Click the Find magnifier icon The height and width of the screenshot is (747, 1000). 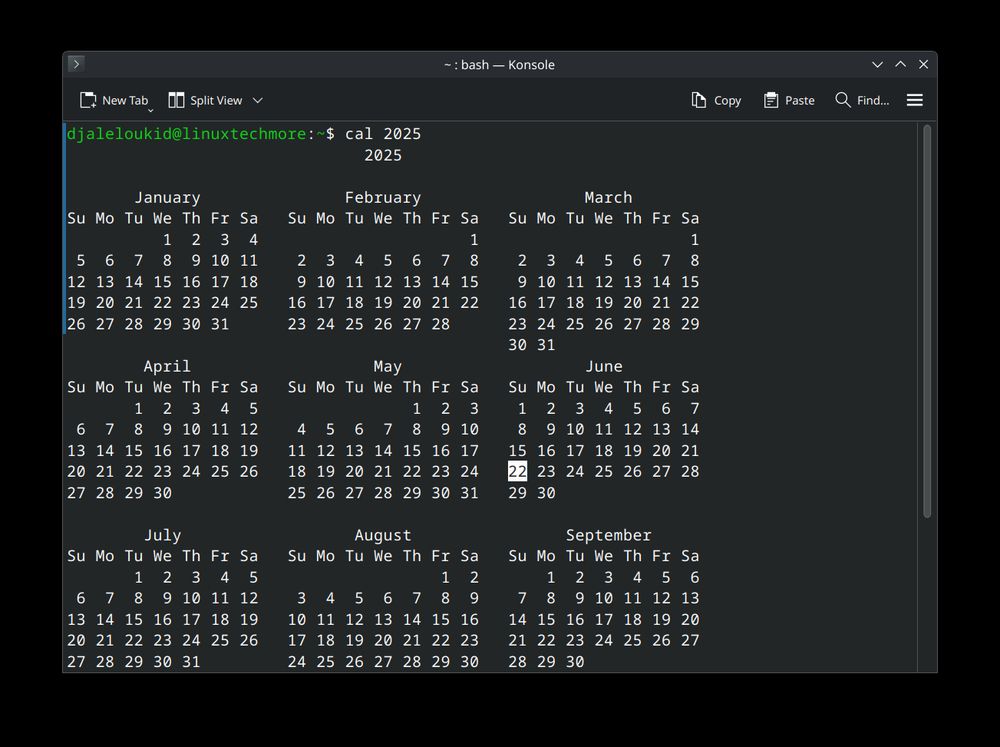tap(841, 100)
